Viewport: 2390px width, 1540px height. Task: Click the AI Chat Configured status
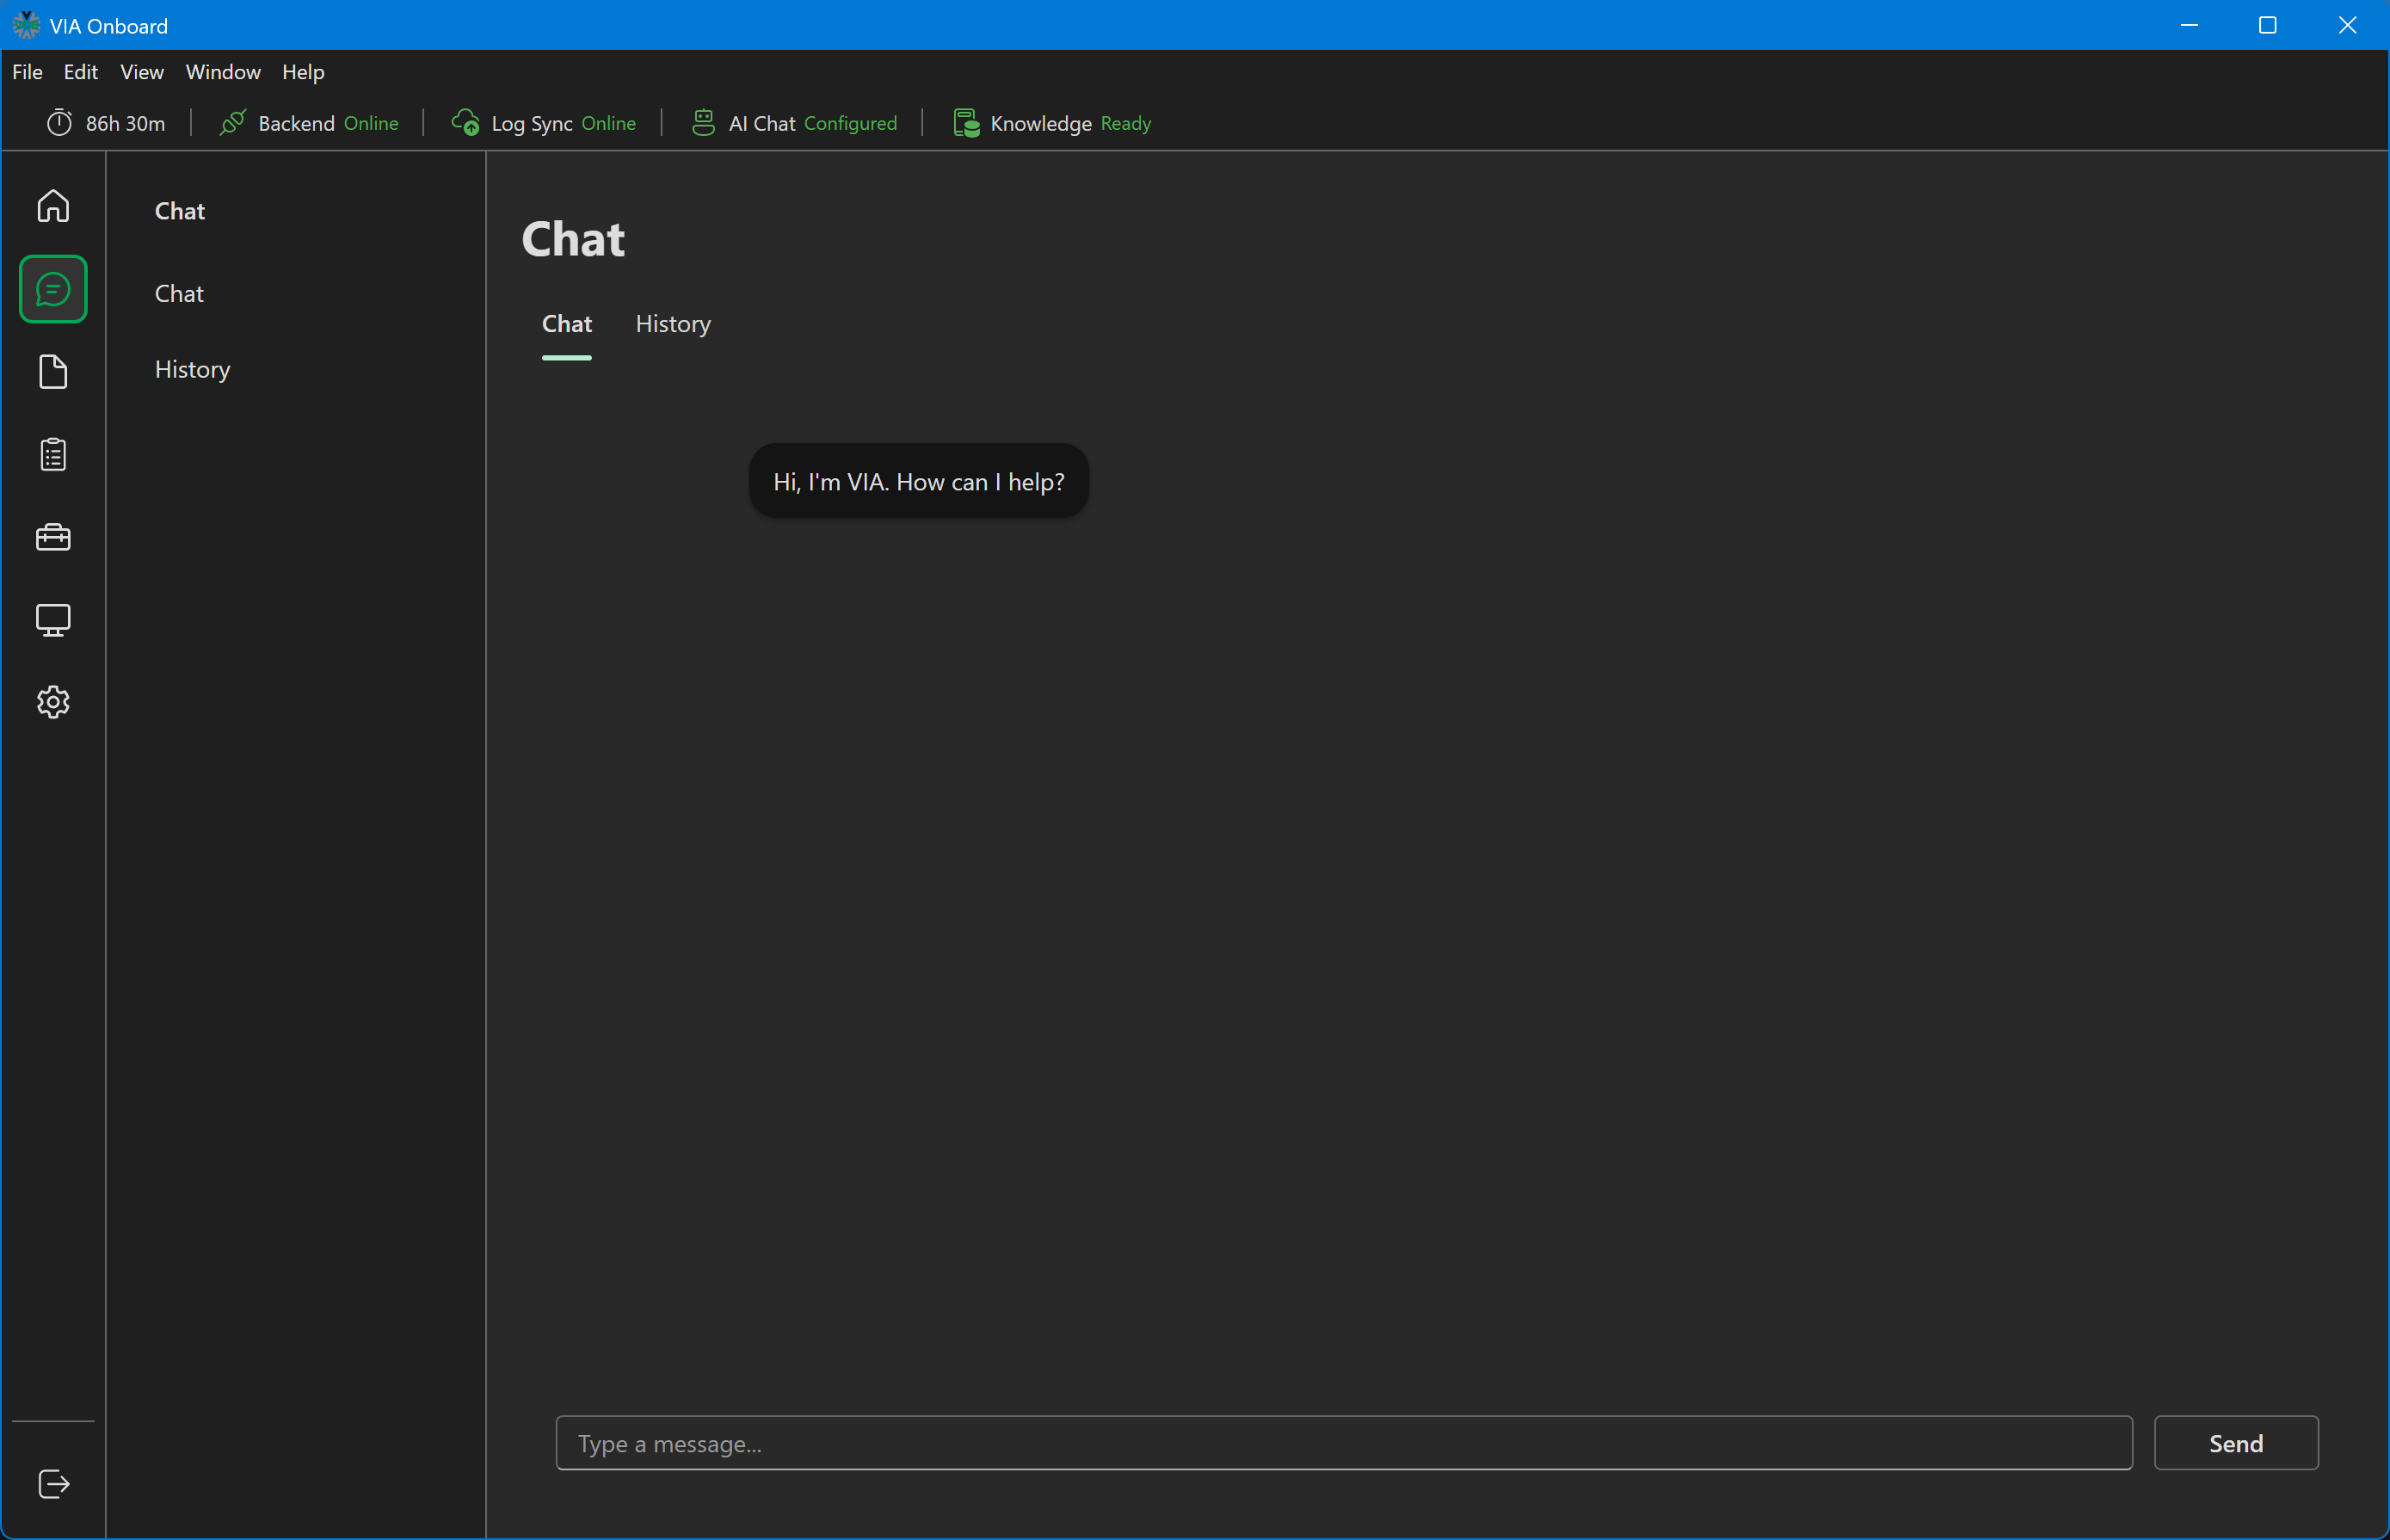tap(813, 123)
